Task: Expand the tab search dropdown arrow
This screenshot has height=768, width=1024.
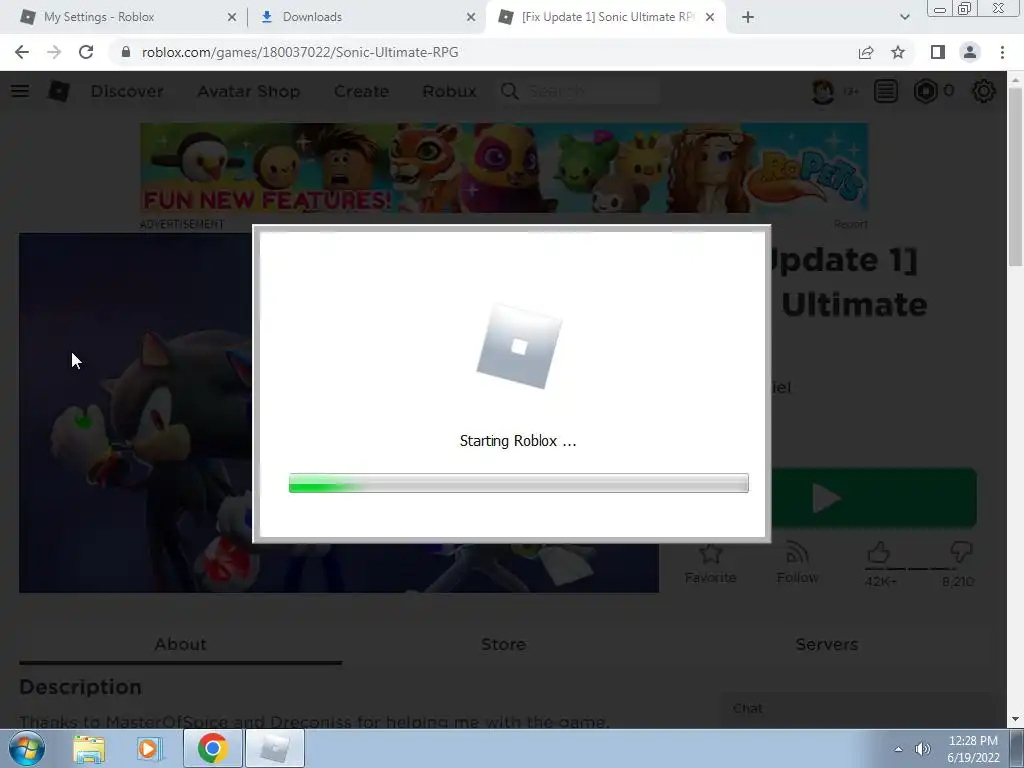Action: pos(904,18)
